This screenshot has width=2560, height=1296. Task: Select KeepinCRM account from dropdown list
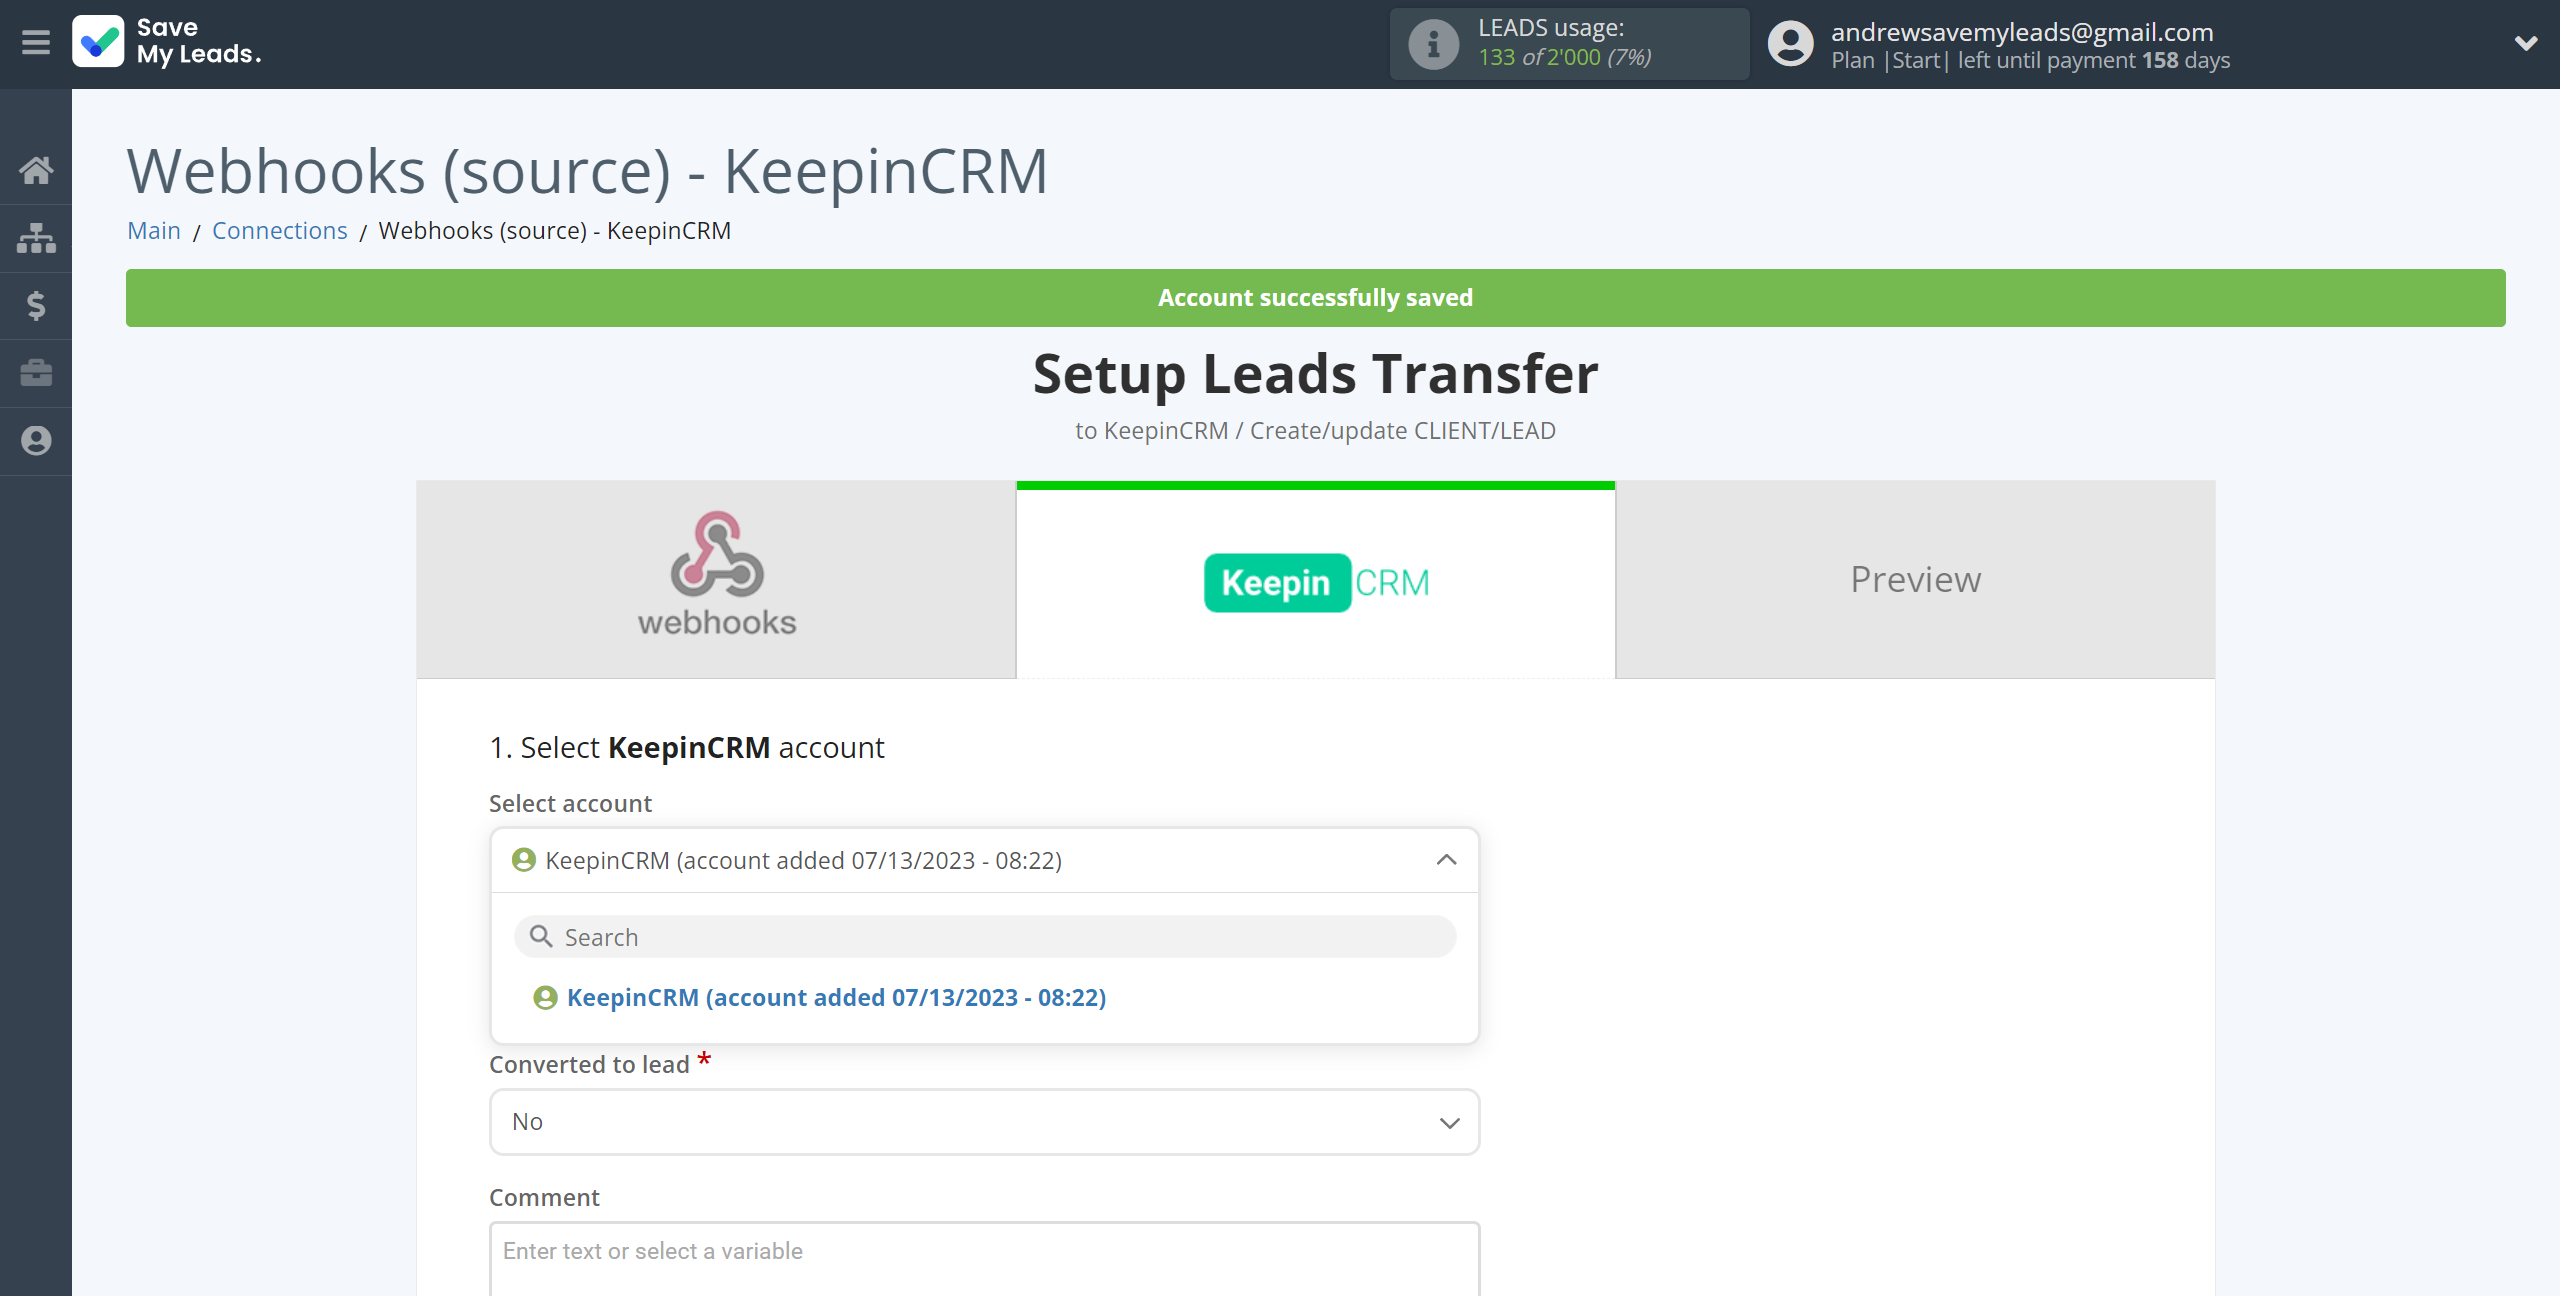[x=835, y=997]
